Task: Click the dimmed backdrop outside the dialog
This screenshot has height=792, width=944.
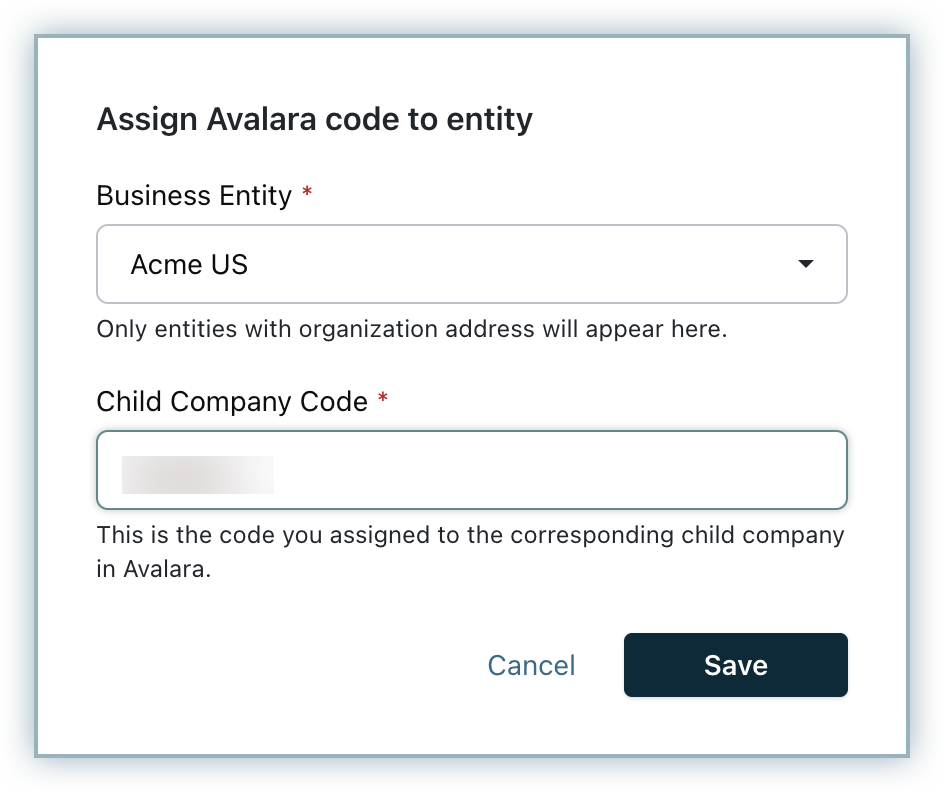Action: [18, 400]
